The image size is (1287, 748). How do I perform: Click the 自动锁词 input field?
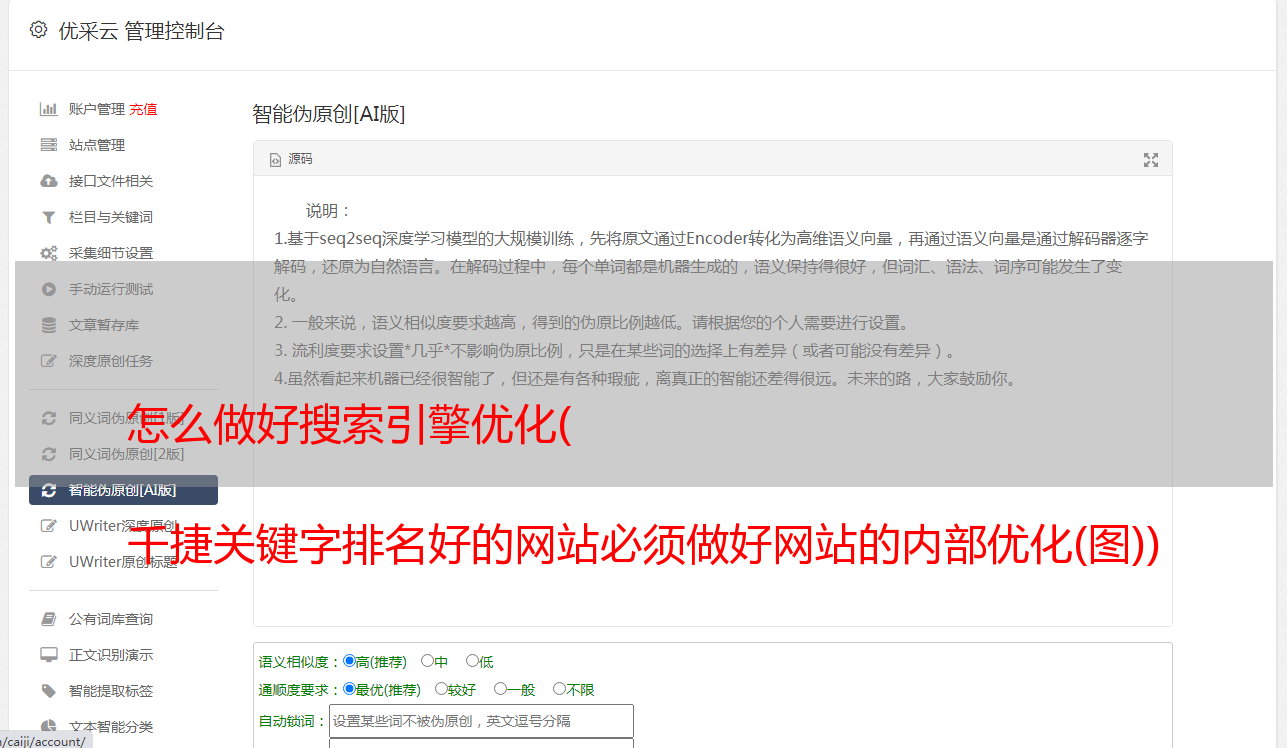(x=481, y=720)
